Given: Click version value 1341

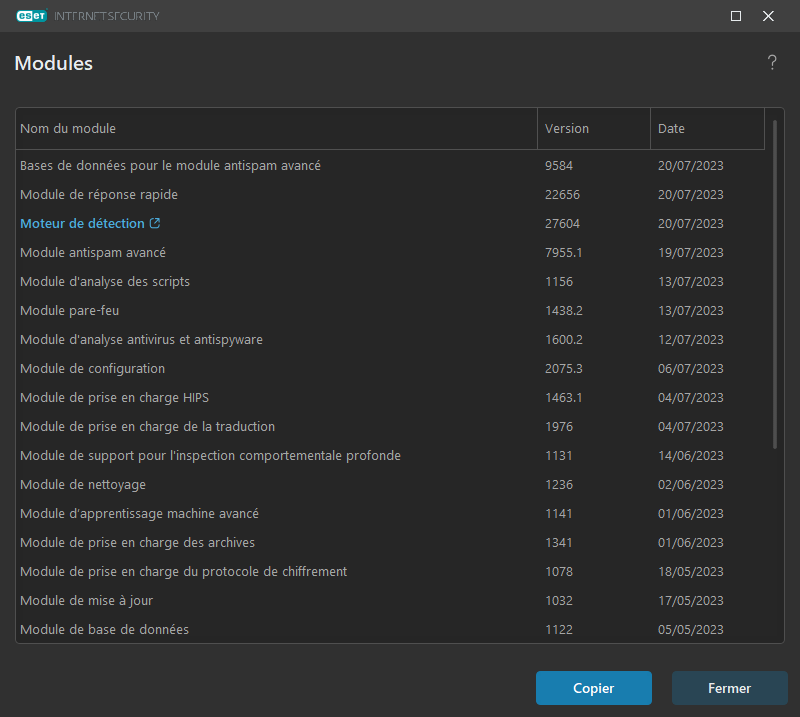Looking at the screenshot, I should point(558,542).
